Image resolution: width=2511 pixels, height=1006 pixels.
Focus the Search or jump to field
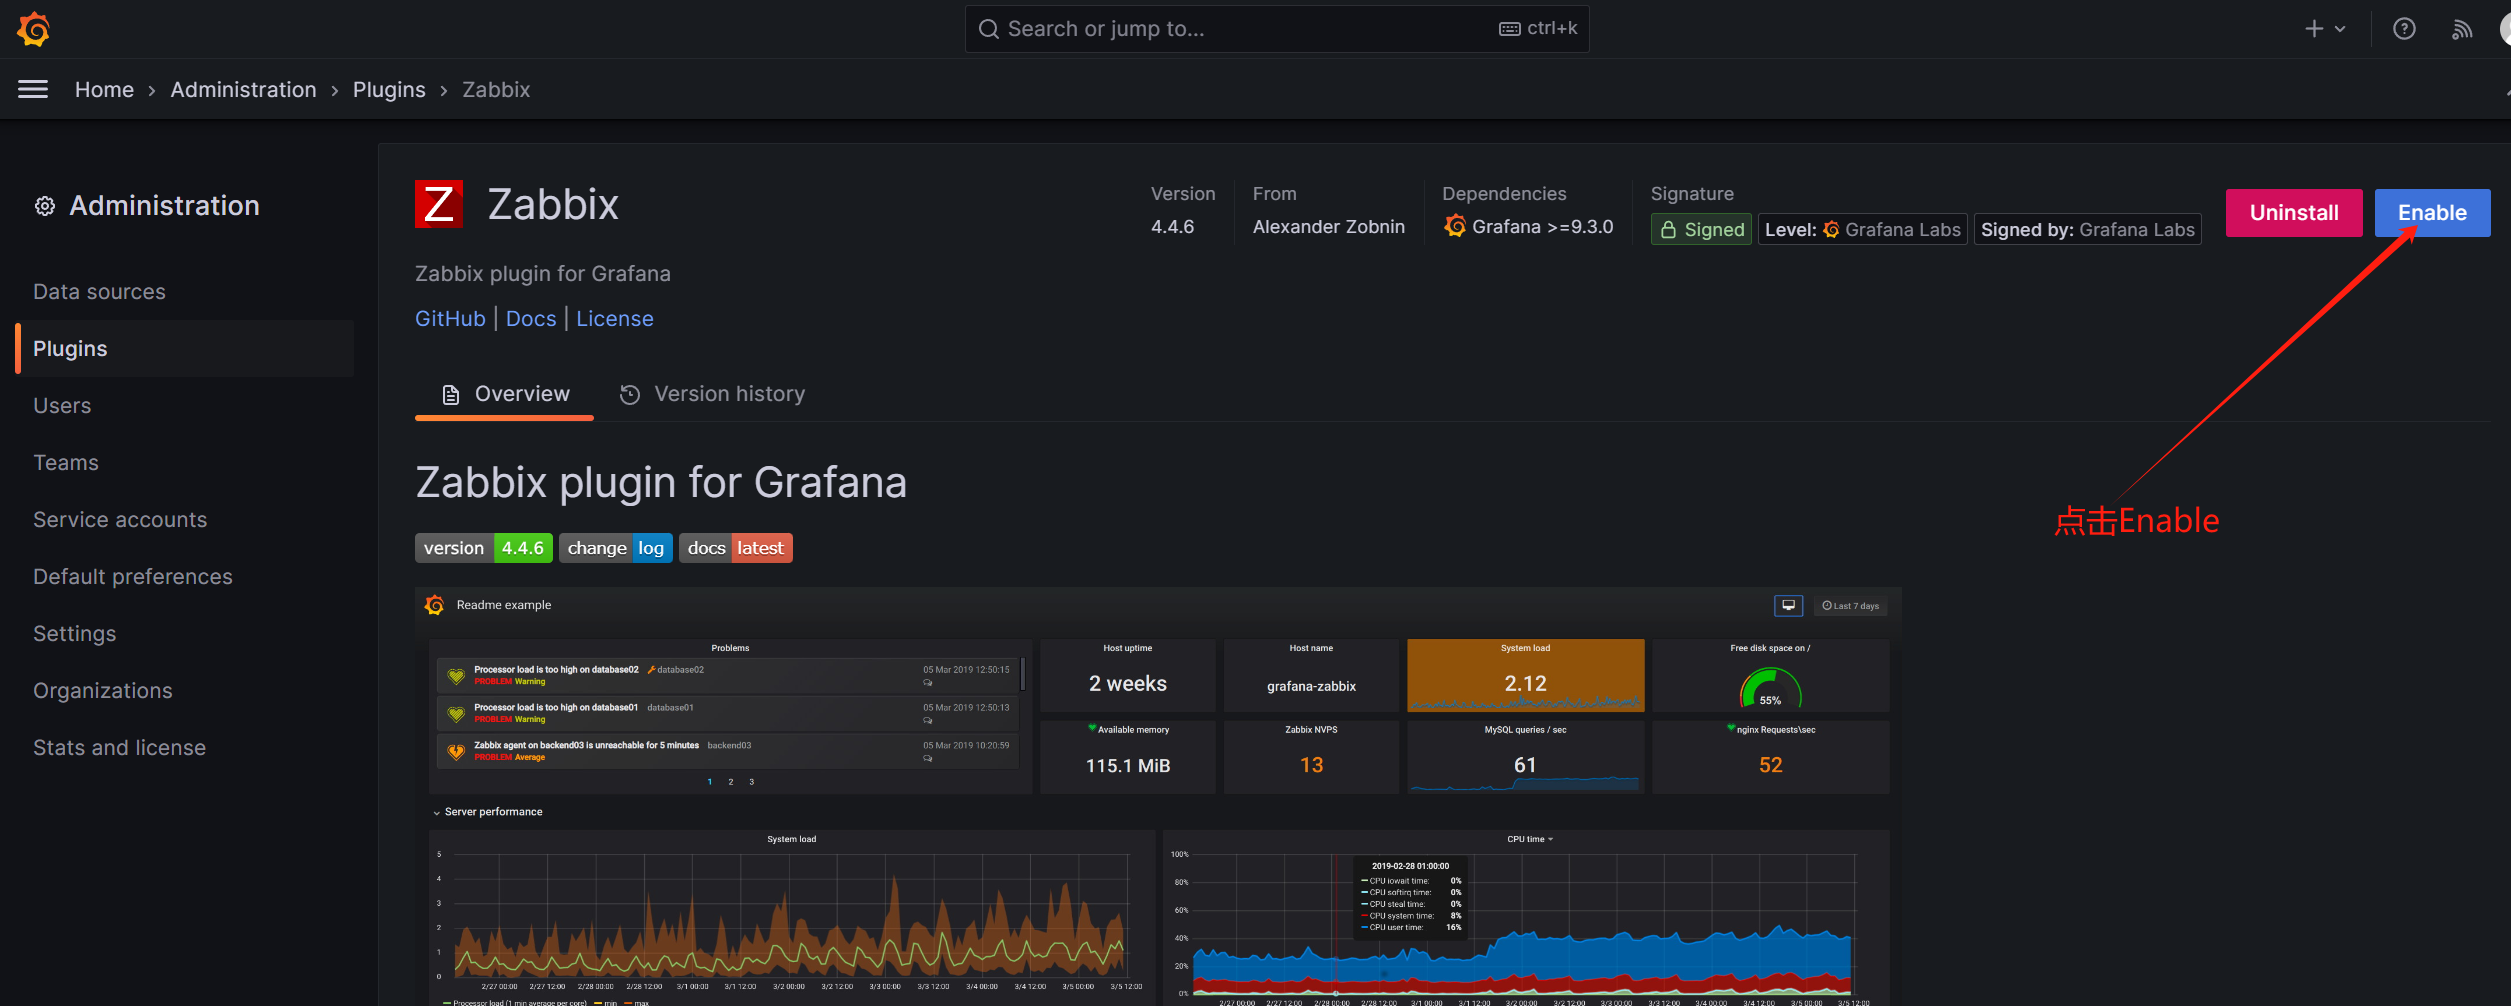(x=1276, y=29)
